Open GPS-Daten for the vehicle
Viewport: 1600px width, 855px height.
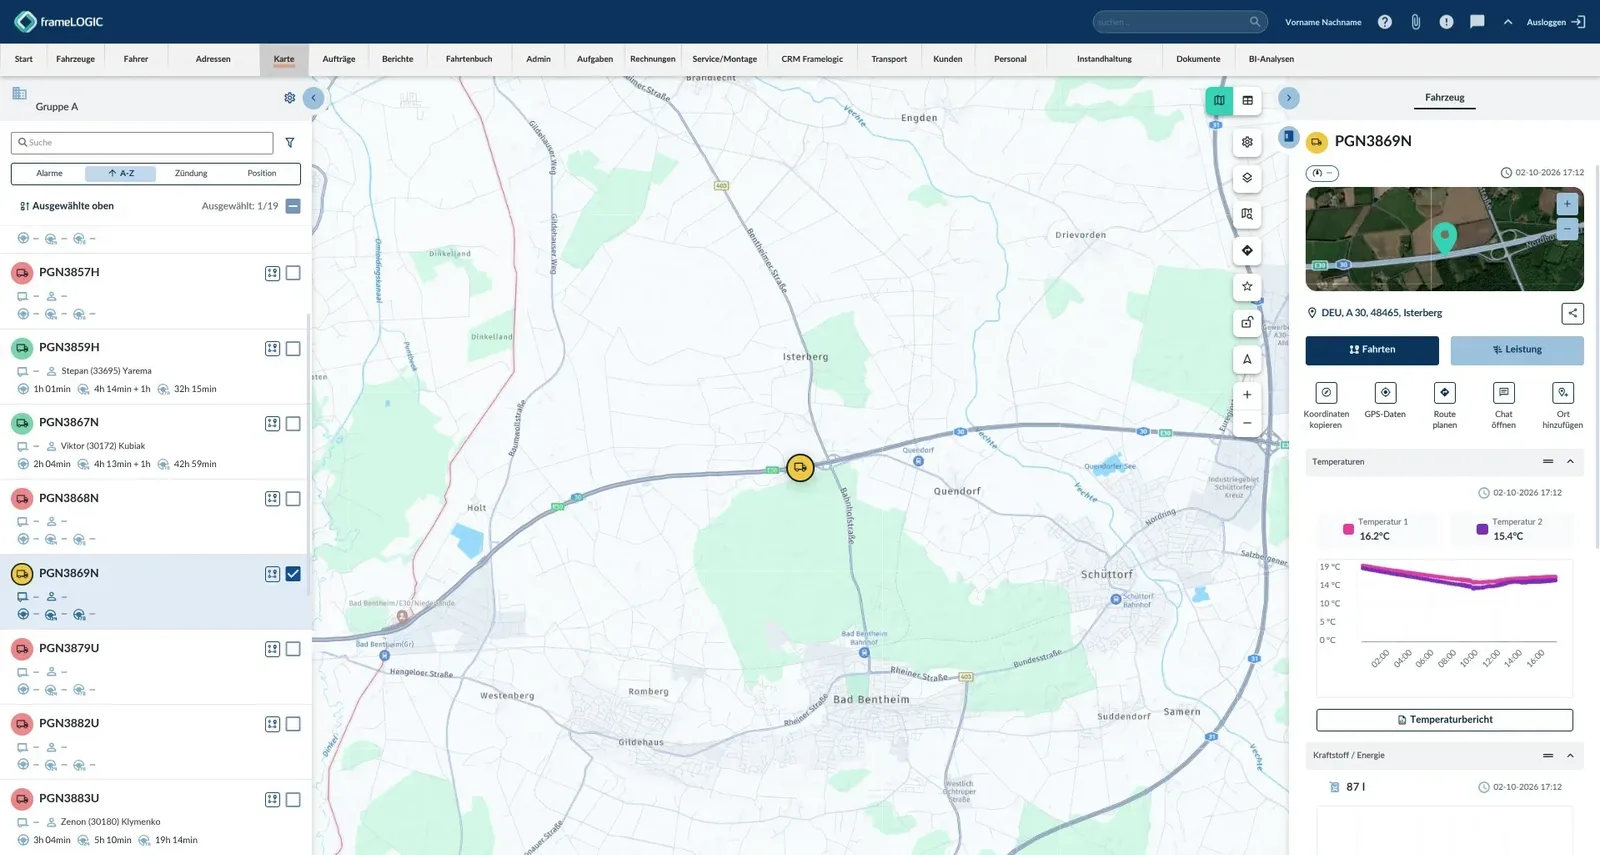1385,393
